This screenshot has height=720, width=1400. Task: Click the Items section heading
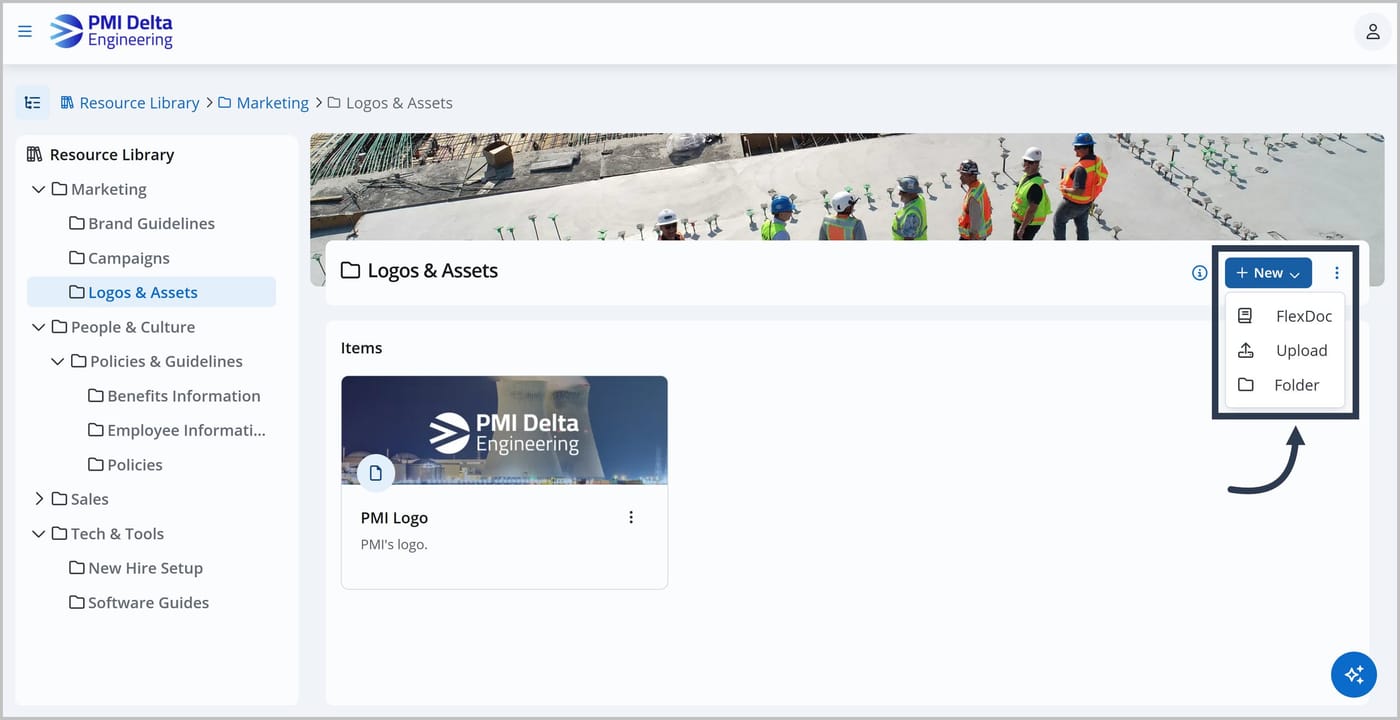(x=361, y=348)
